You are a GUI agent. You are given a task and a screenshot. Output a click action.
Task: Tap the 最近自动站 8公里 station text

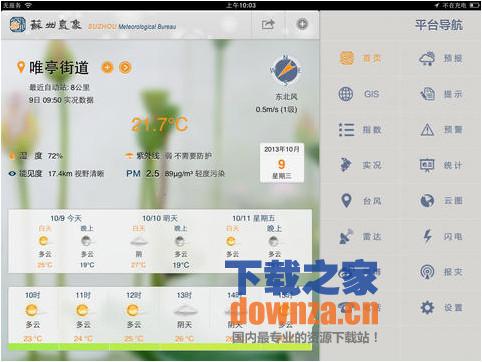click(x=60, y=88)
